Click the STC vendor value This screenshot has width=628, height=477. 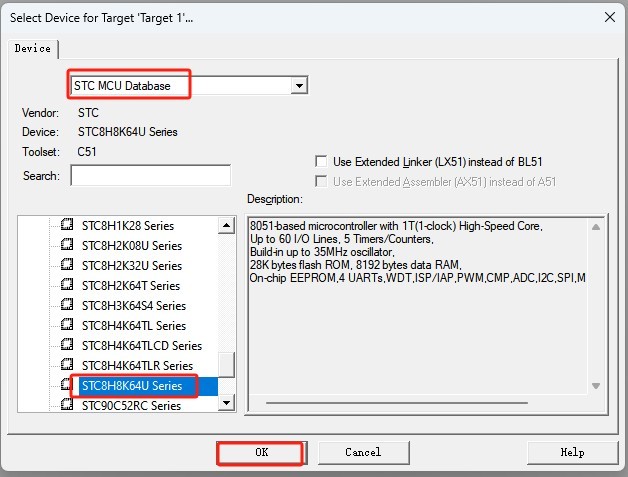pyautogui.click(x=88, y=113)
